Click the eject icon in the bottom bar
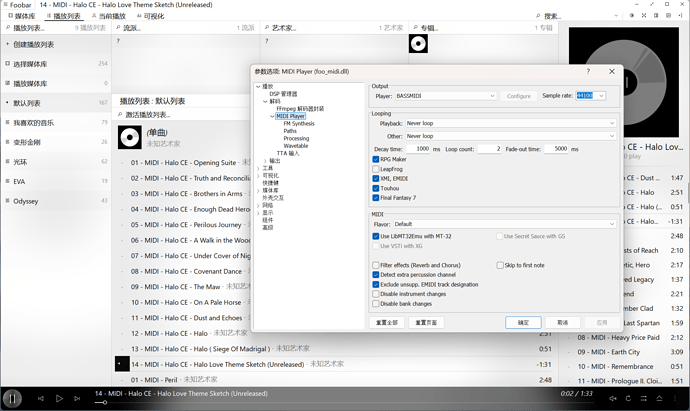Image resolution: width=690 pixels, height=411 pixels. click(659, 399)
